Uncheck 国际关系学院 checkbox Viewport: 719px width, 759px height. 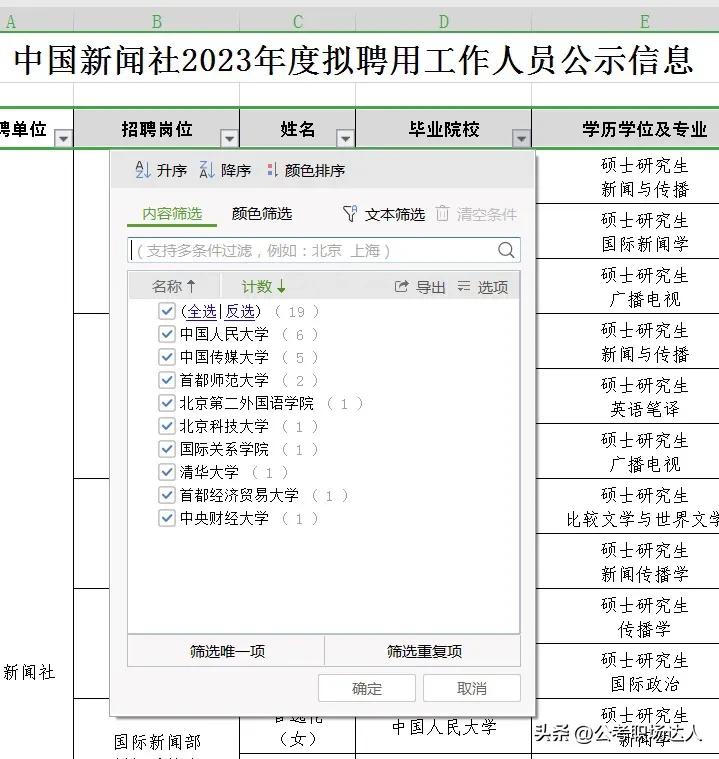[x=167, y=449]
